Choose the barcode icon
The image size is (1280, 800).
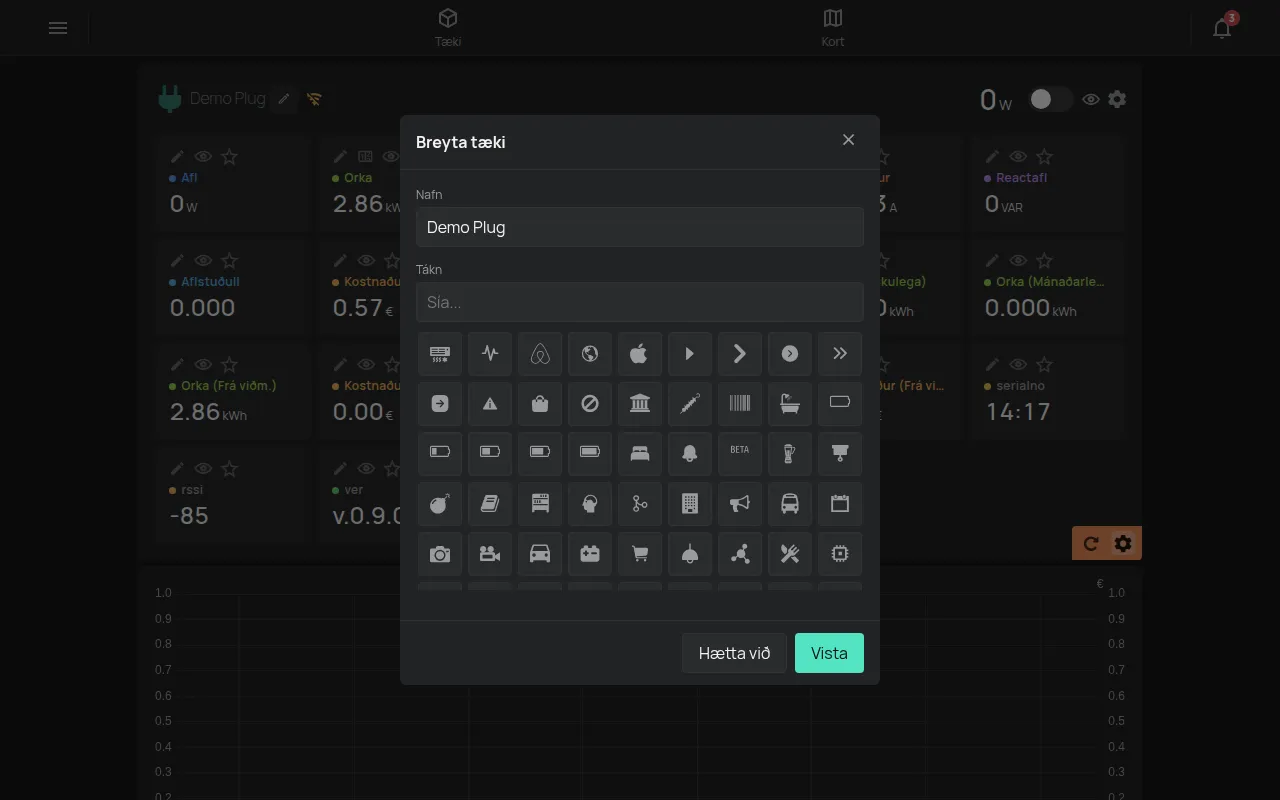(x=740, y=403)
